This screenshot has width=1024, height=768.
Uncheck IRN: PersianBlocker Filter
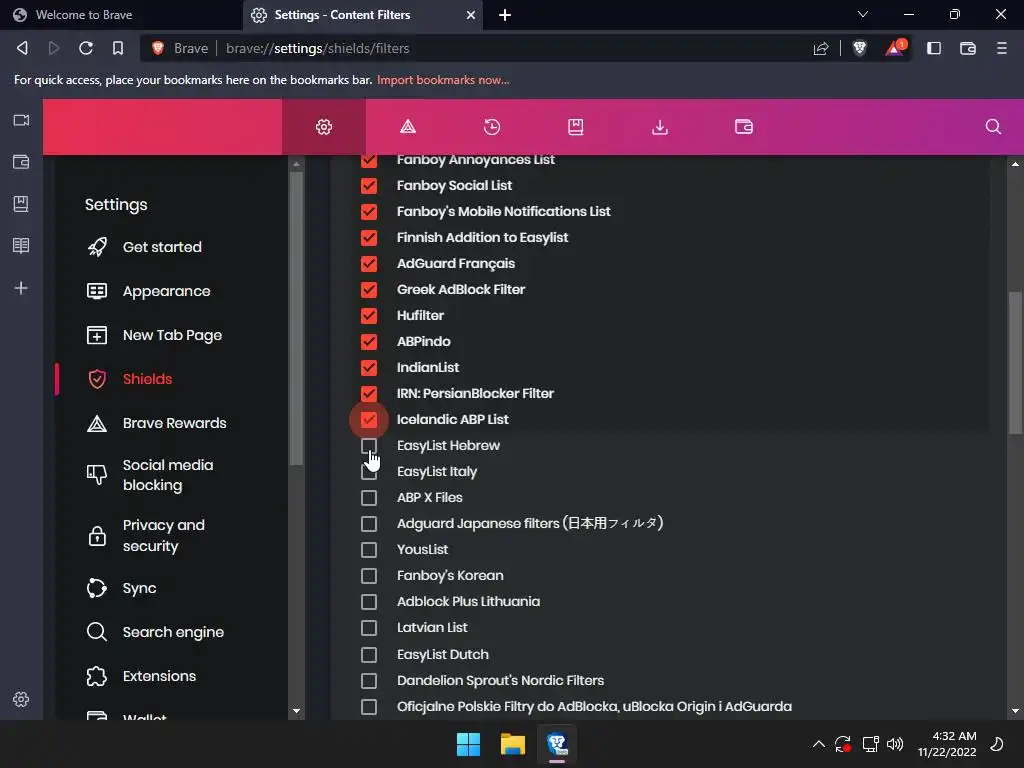point(369,394)
